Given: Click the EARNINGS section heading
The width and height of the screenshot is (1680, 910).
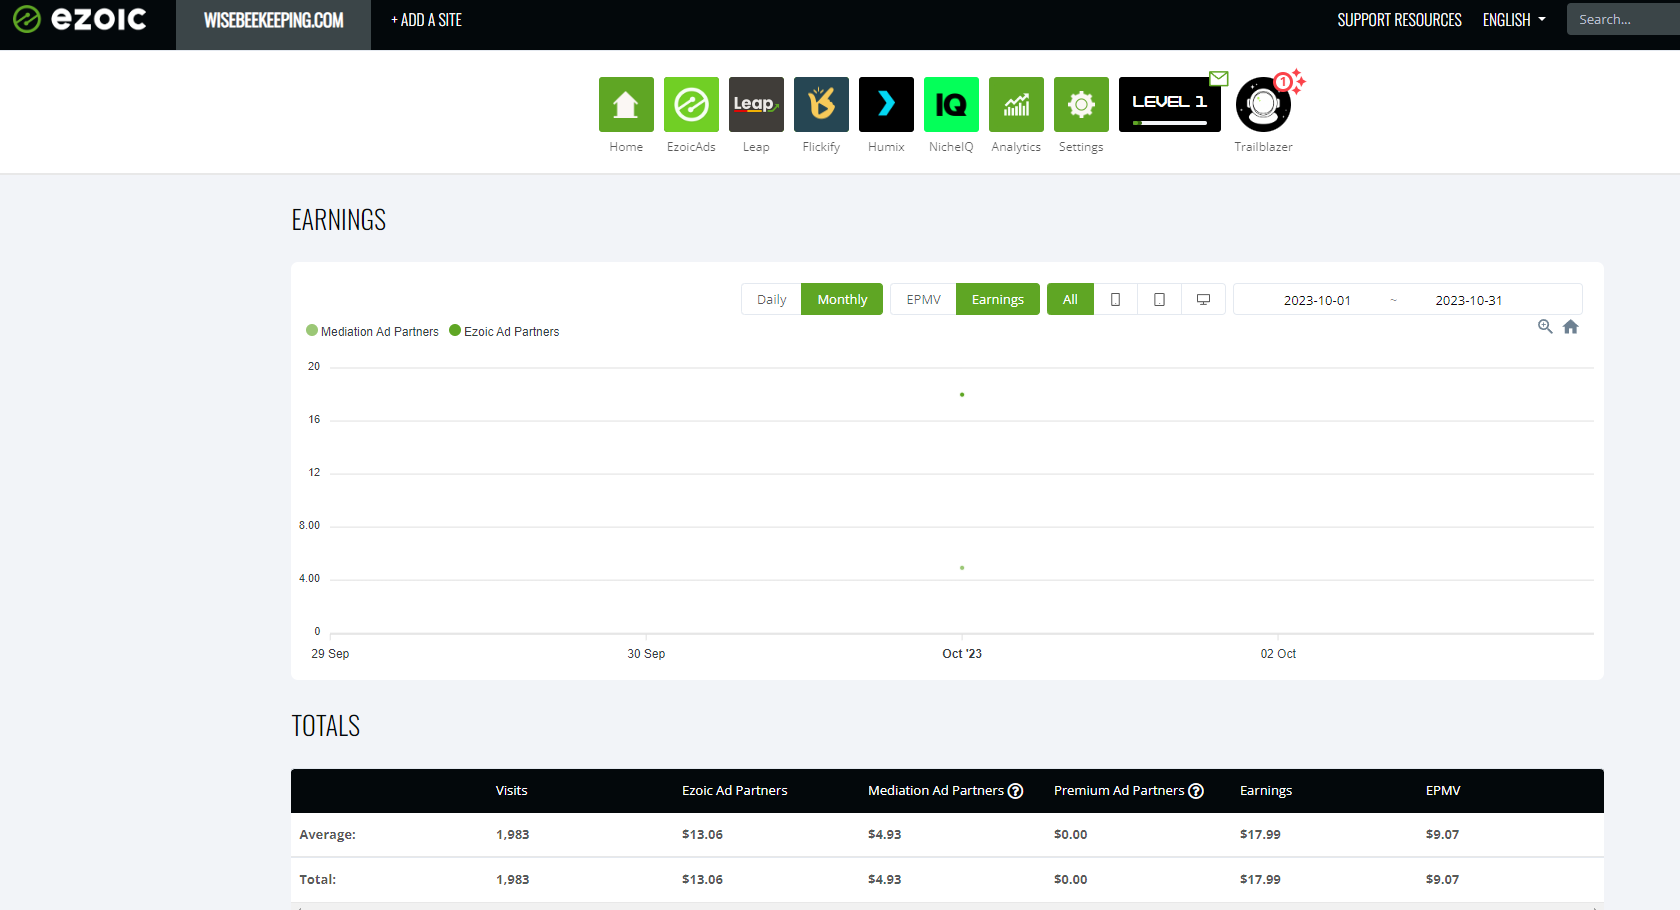Looking at the screenshot, I should pyautogui.click(x=339, y=220).
